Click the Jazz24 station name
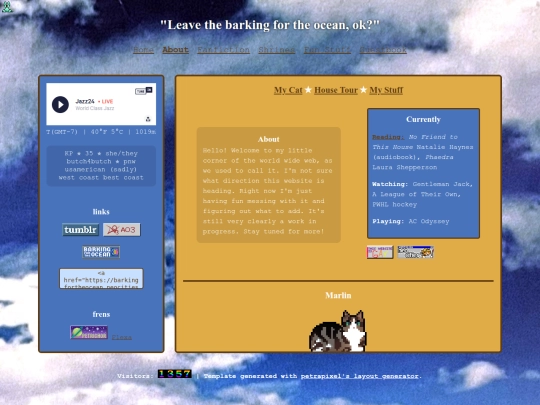 click(85, 101)
